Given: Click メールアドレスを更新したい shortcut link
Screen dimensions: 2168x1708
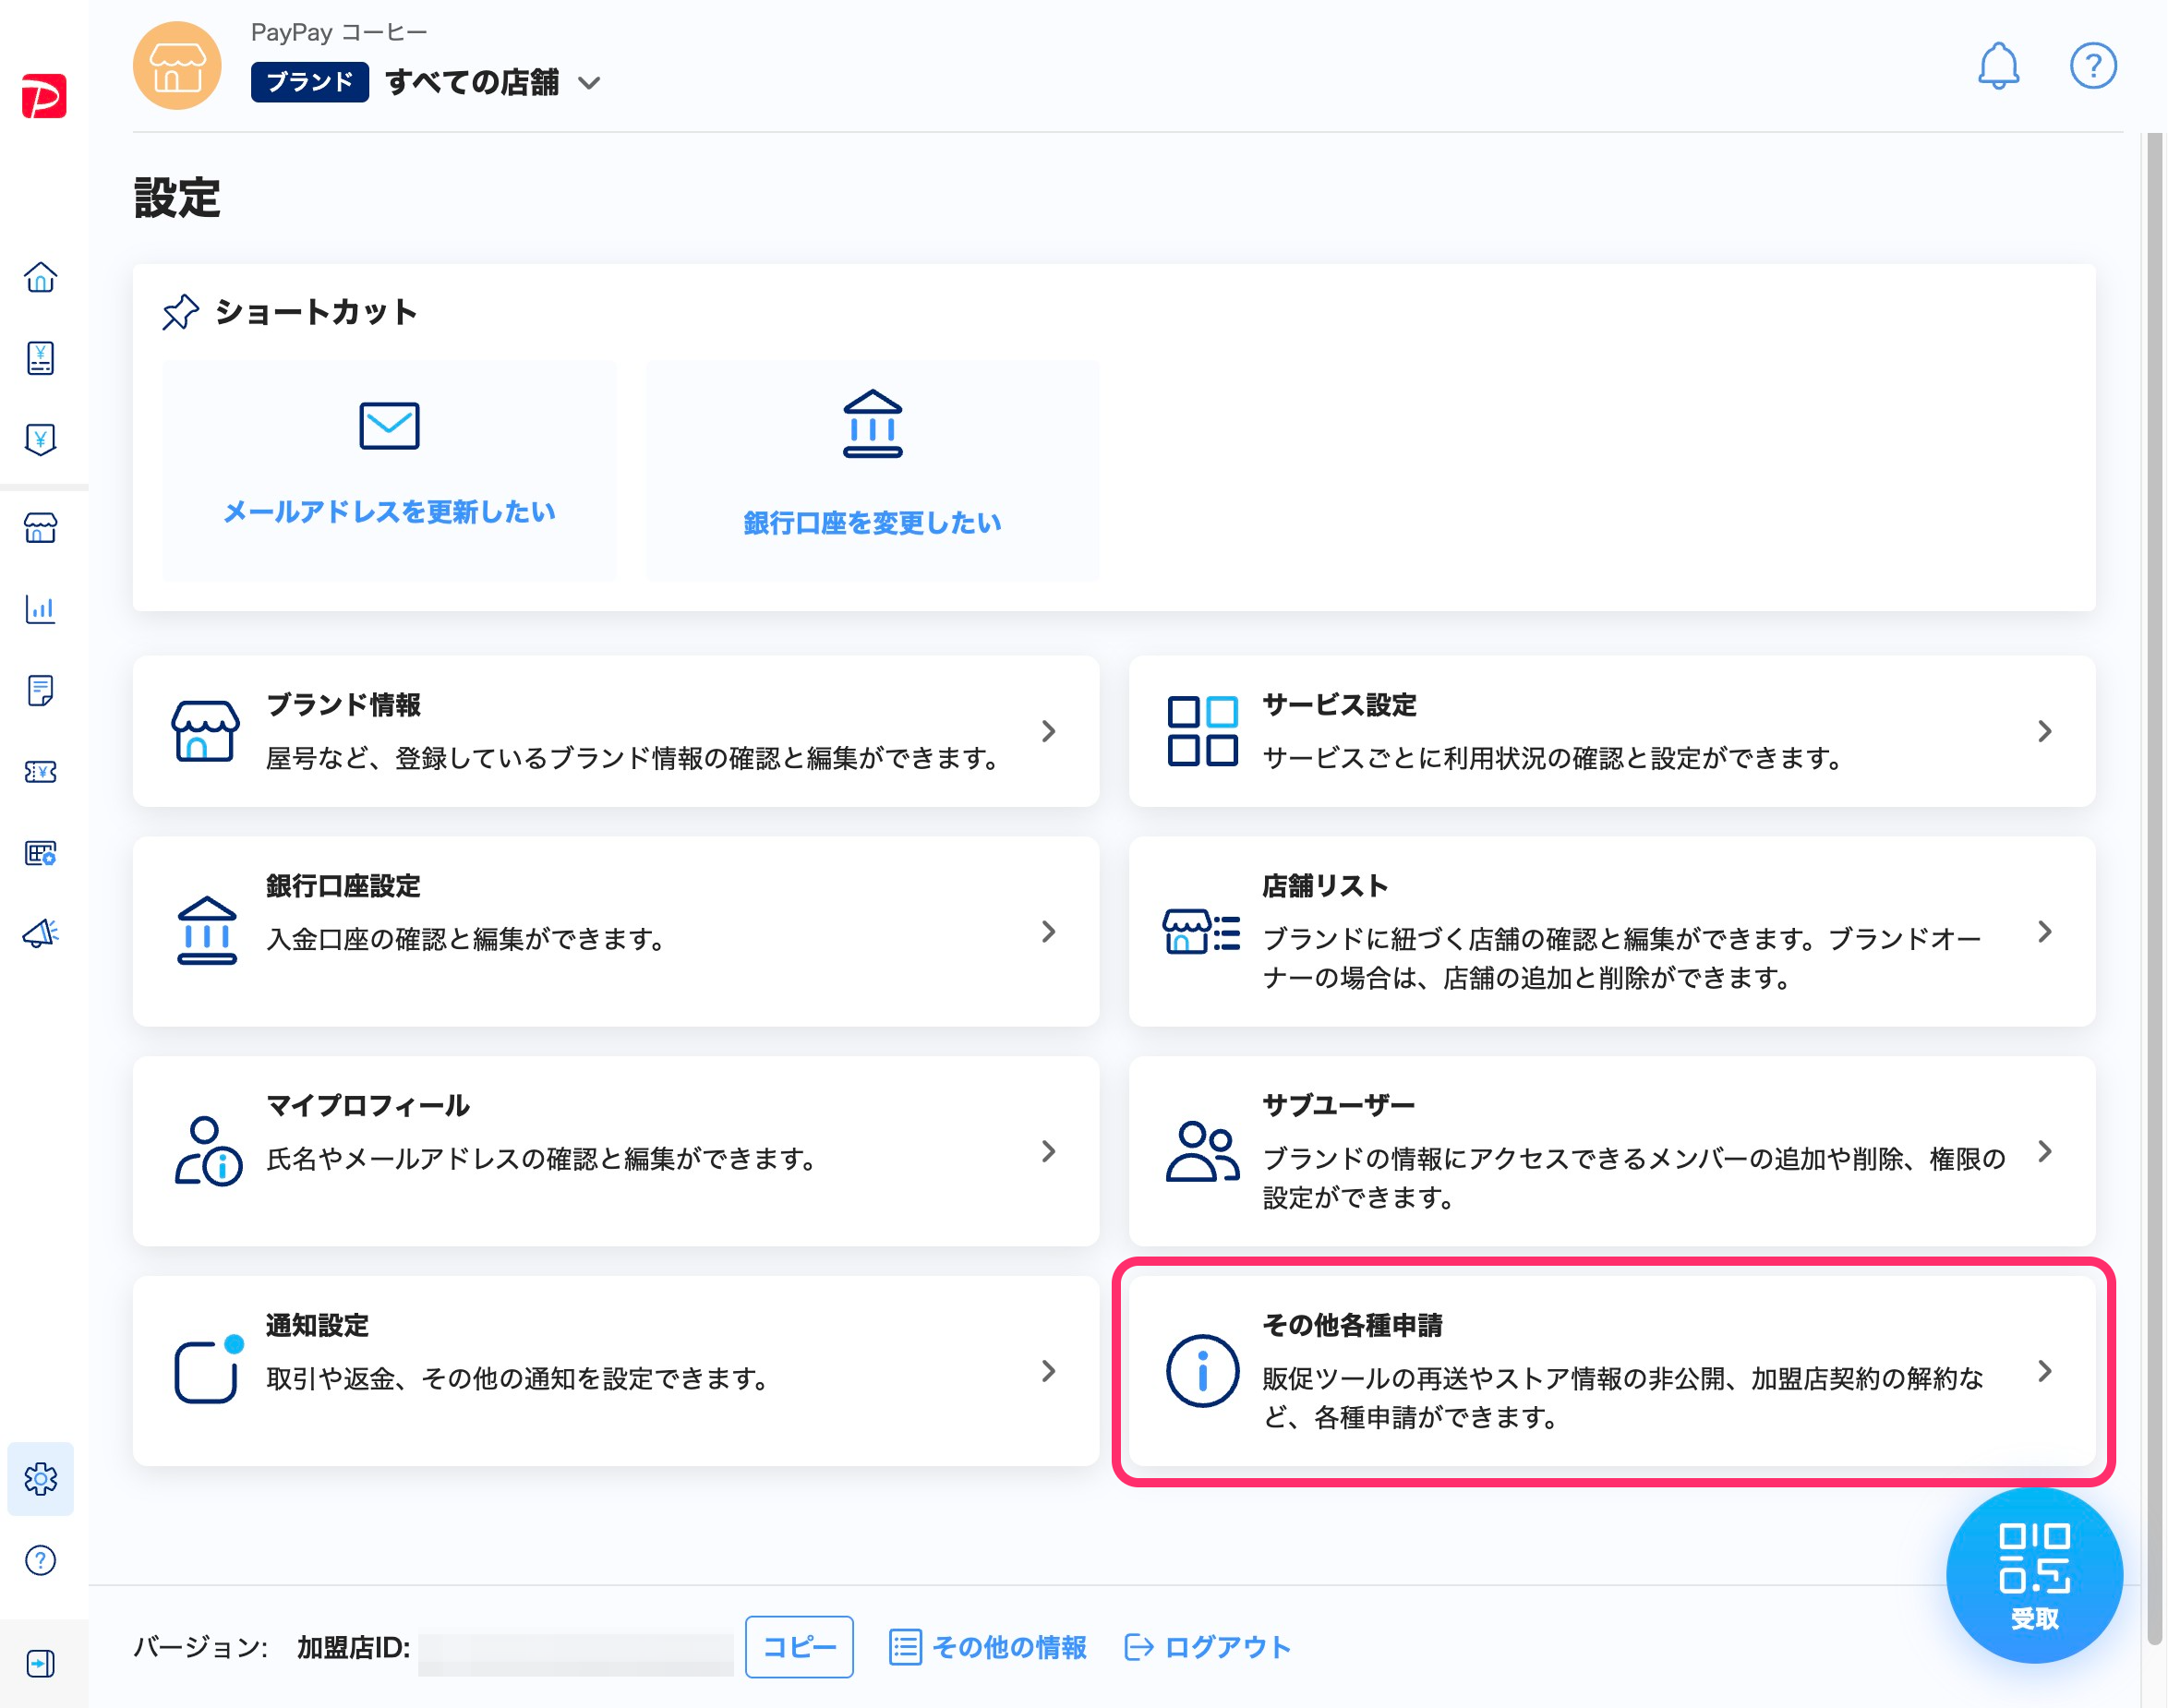Looking at the screenshot, I should tap(389, 512).
